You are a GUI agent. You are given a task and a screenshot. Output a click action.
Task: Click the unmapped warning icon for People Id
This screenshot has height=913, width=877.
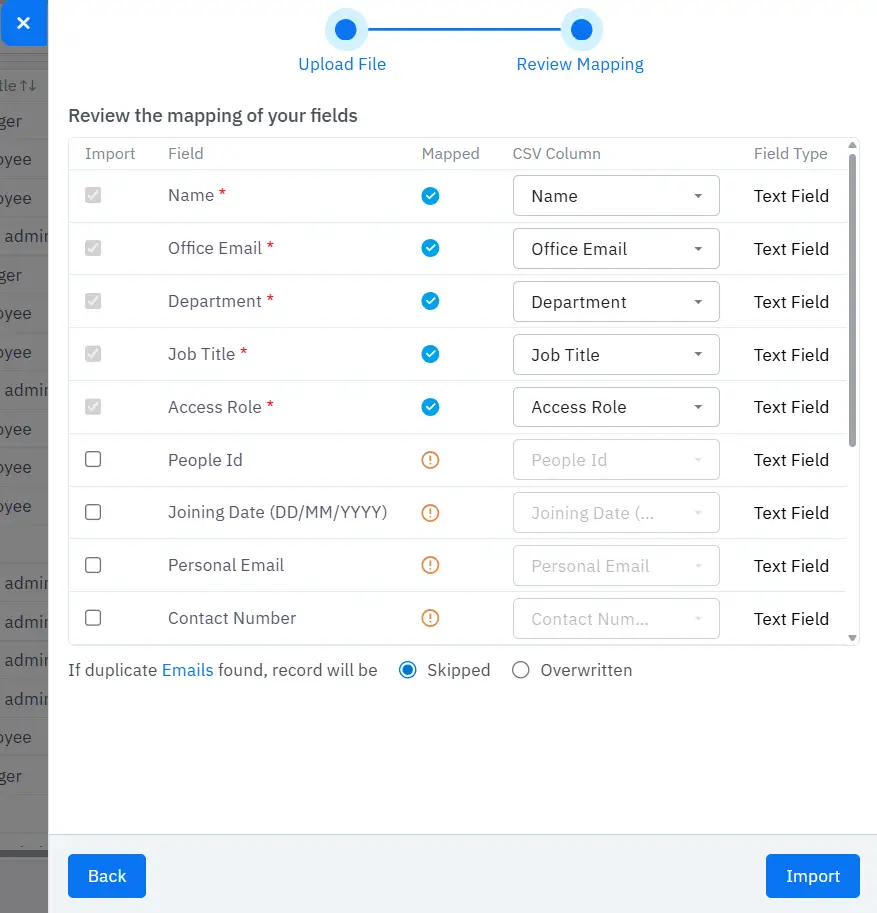430,460
